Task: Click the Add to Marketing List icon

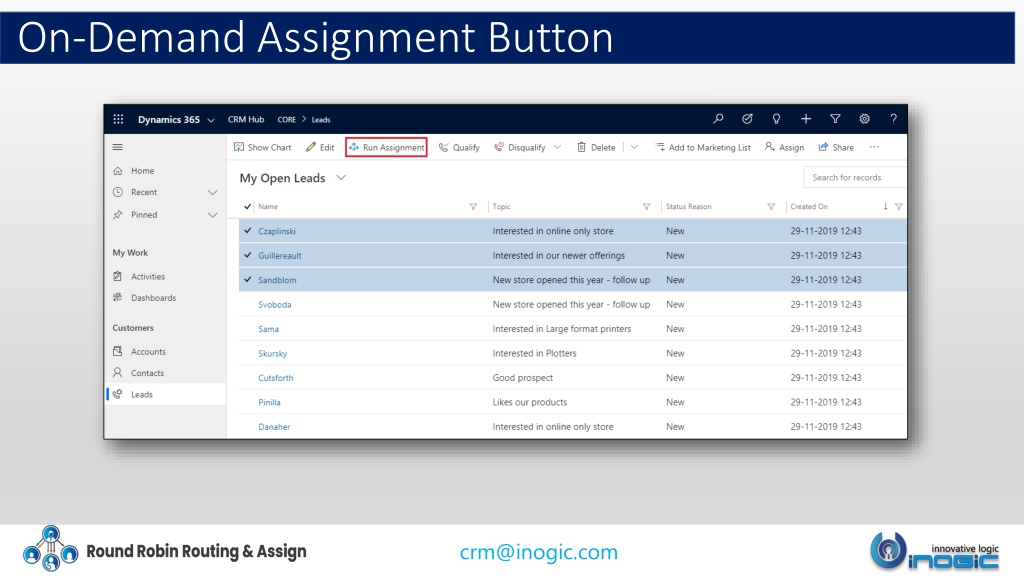Action: (660, 147)
